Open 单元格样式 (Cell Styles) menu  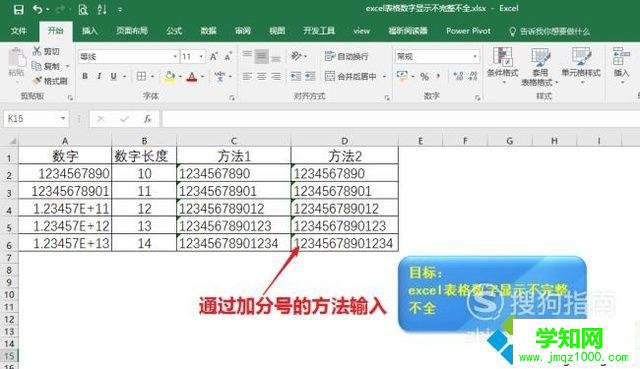tap(581, 65)
